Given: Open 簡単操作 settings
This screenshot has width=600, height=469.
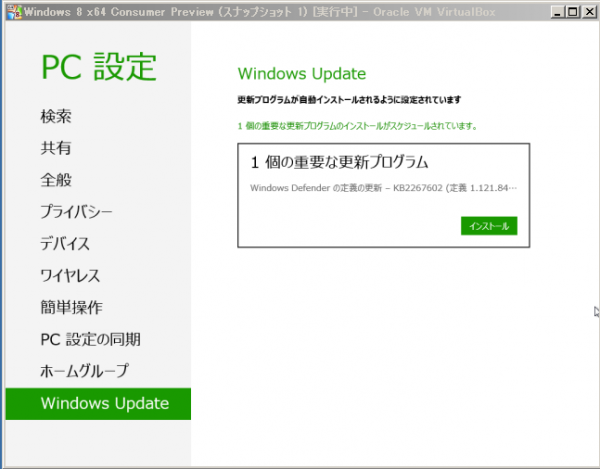Looking at the screenshot, I should tap(71, 308).
